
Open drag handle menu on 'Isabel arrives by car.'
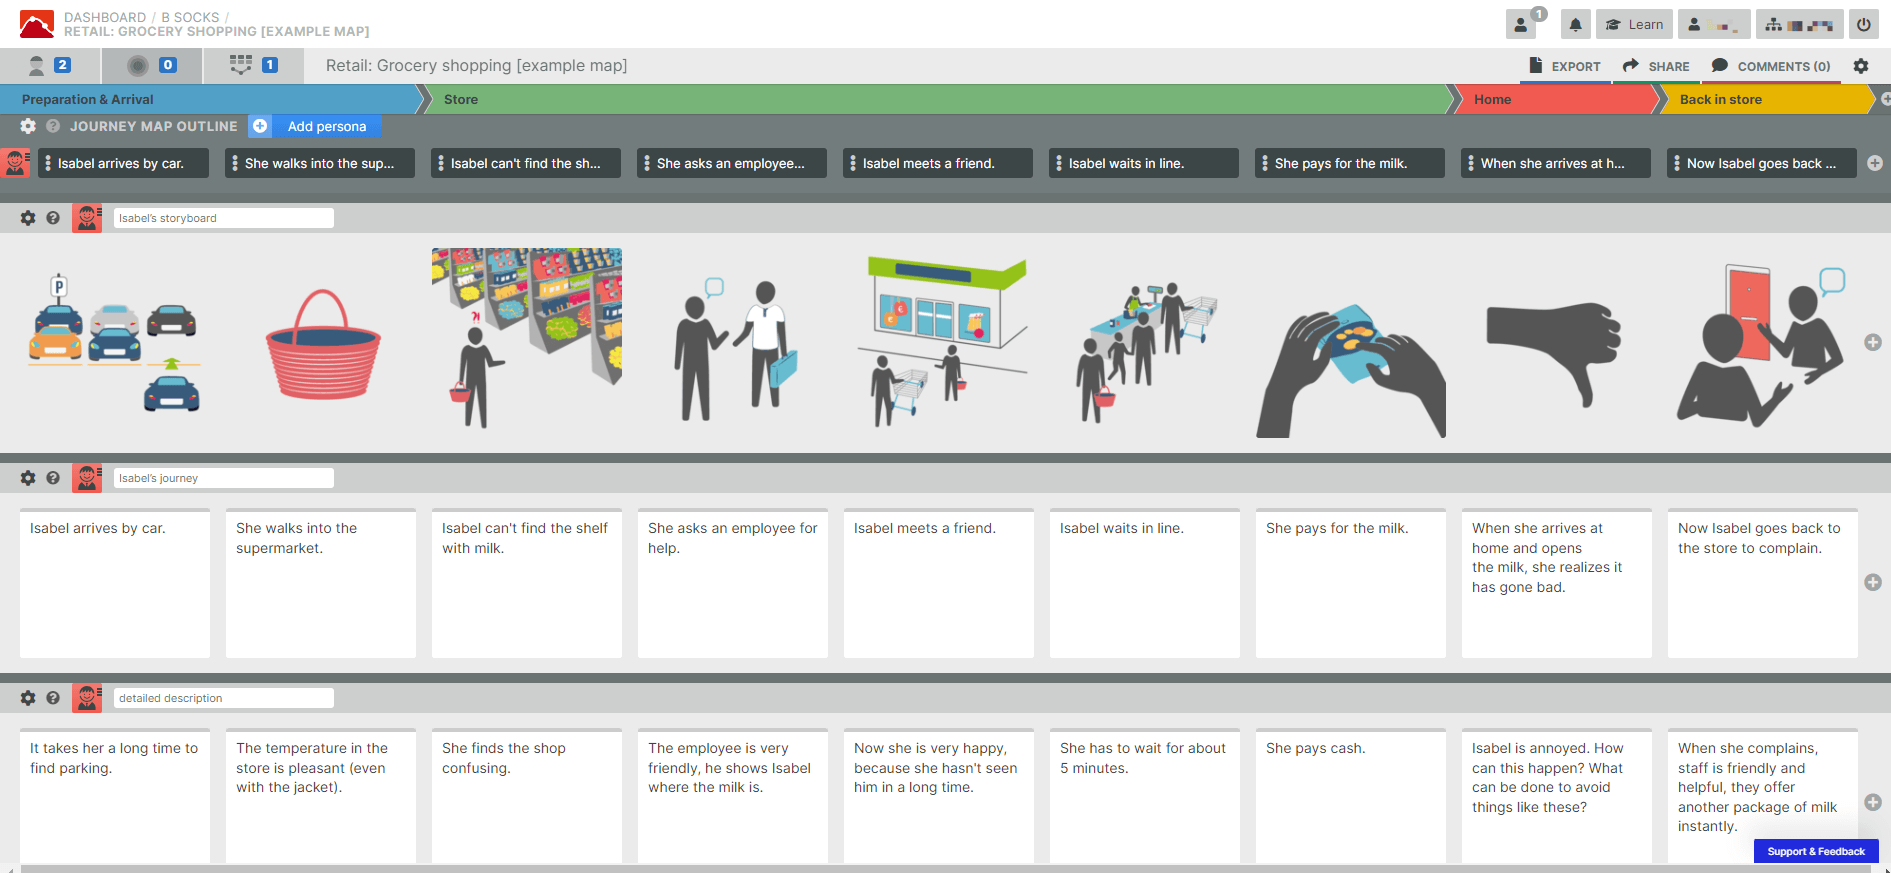[x=48, y=163]
